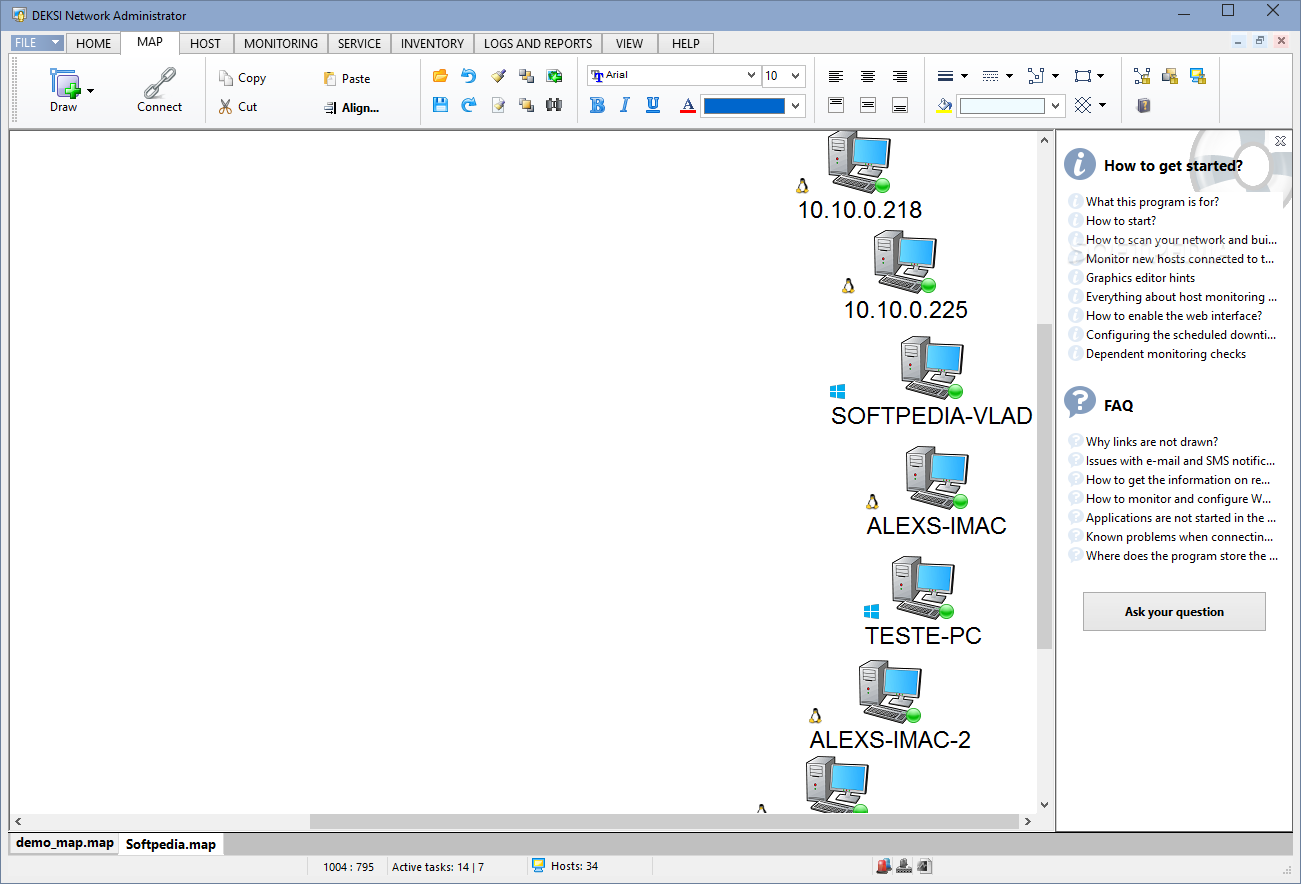The width and height of the screenshot is (1301, 884).
Task: Open 'Graphics editor hints' link
Action: pos(1140,278)
